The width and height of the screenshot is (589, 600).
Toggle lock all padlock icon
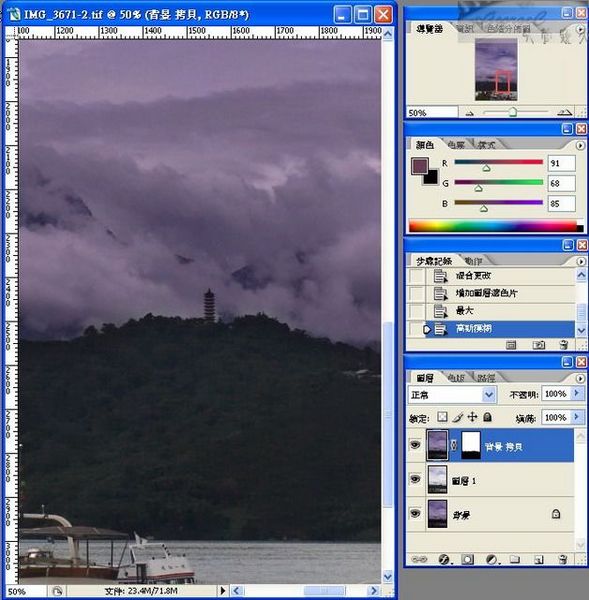click(x=487, y=417)
